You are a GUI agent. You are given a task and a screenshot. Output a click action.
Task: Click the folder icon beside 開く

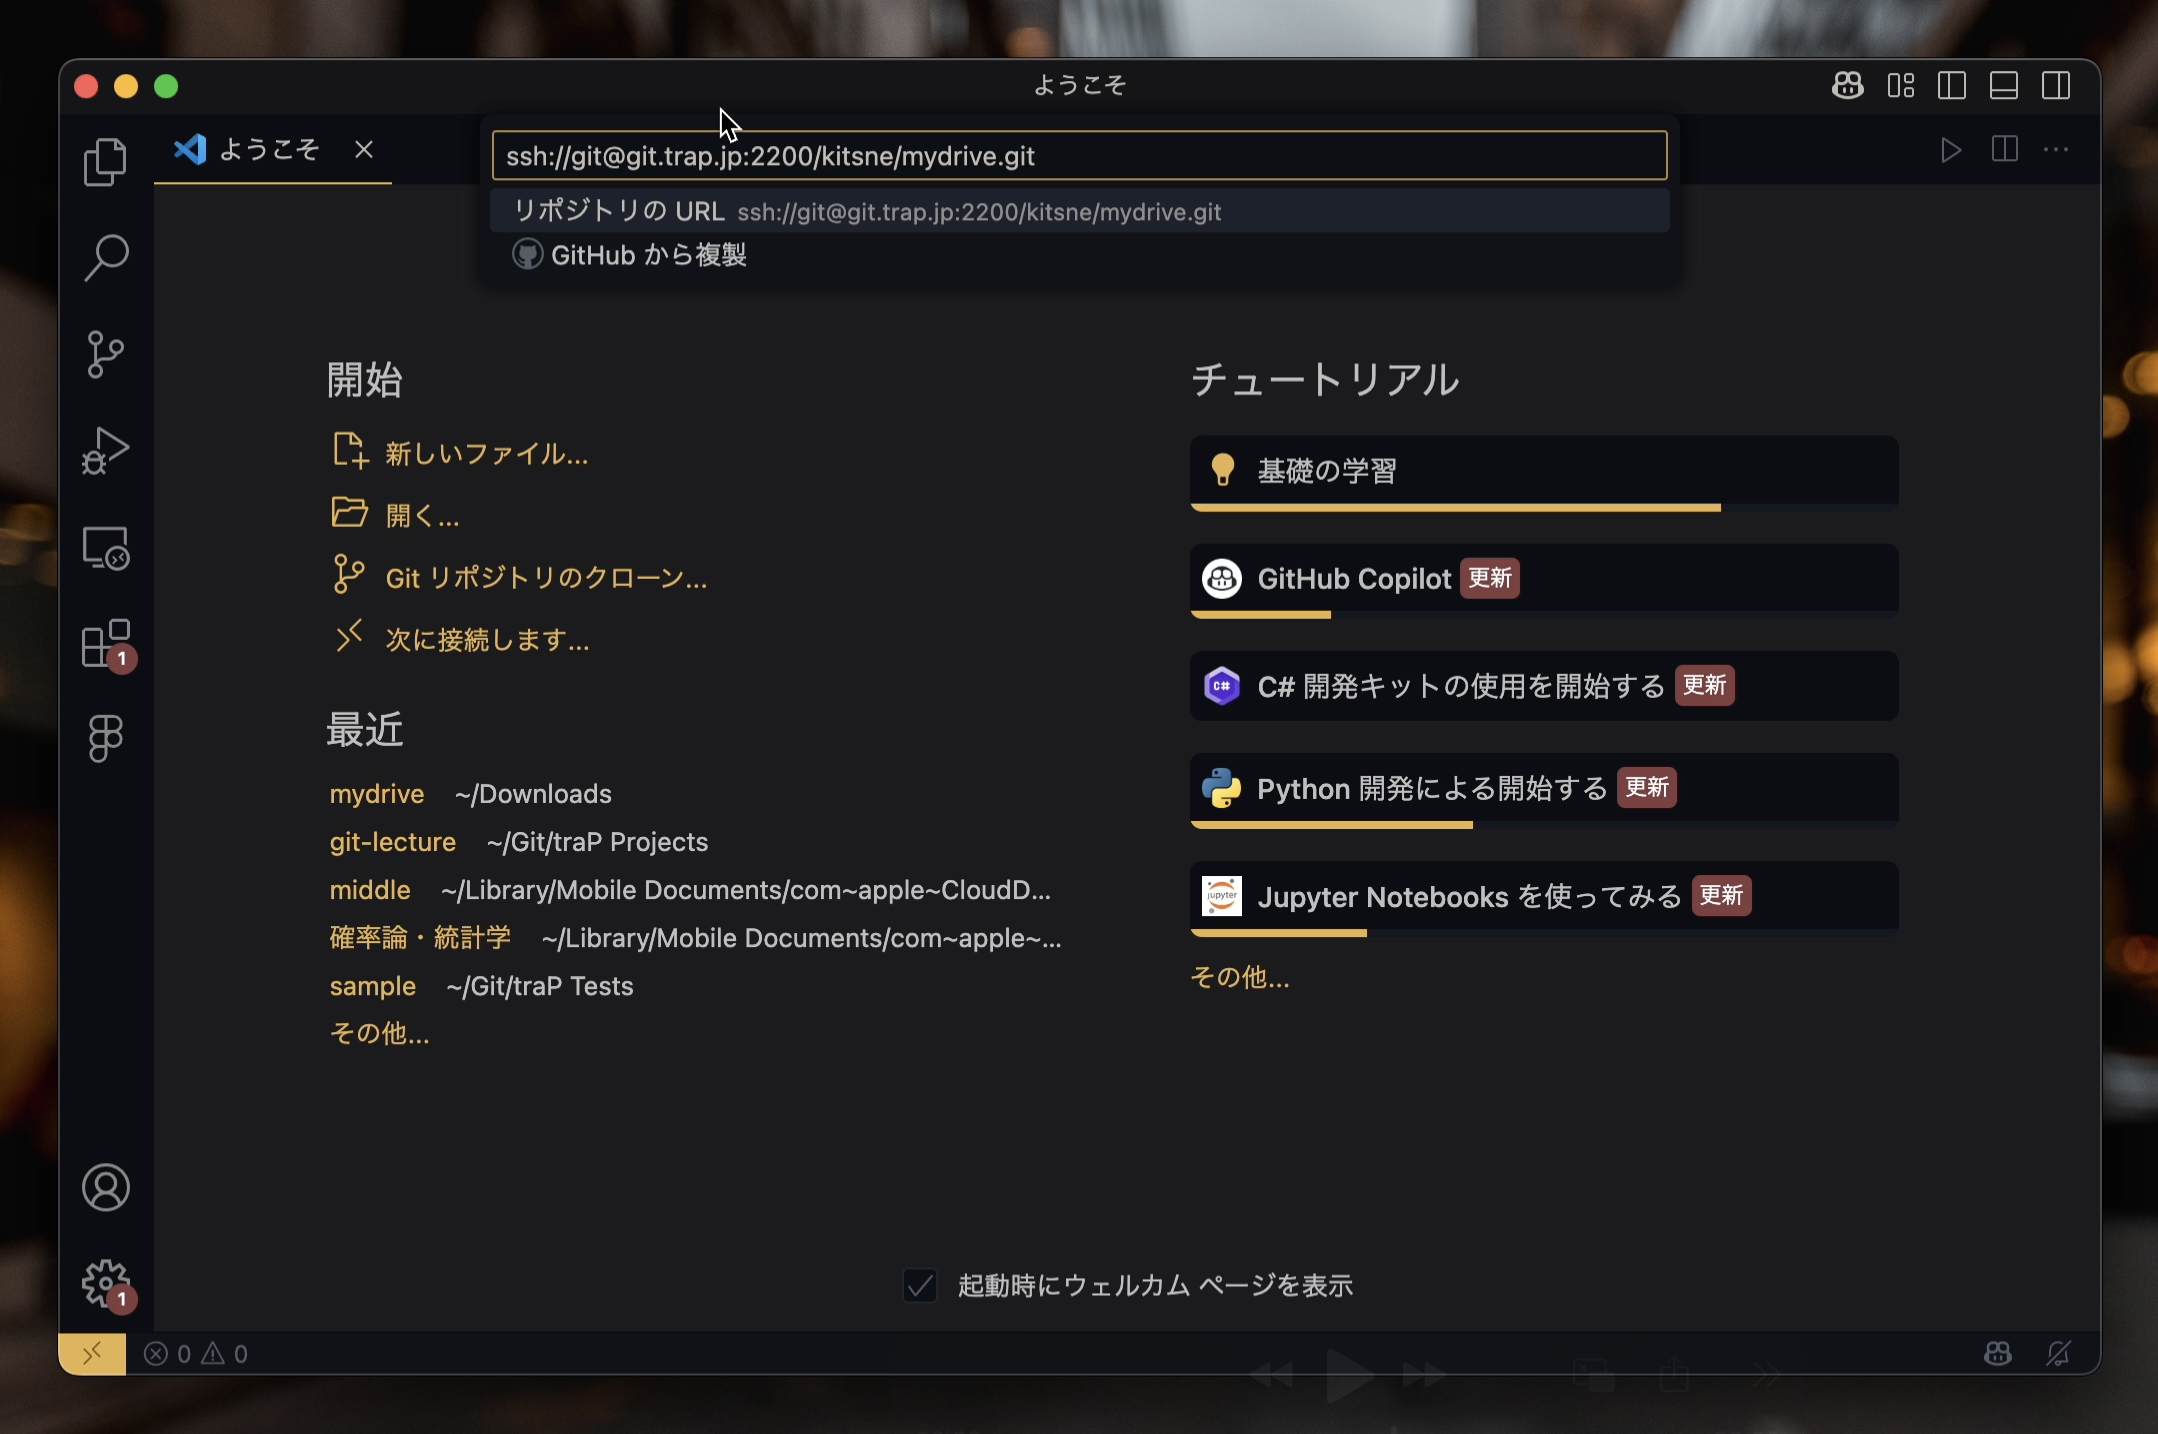point(350,512)
